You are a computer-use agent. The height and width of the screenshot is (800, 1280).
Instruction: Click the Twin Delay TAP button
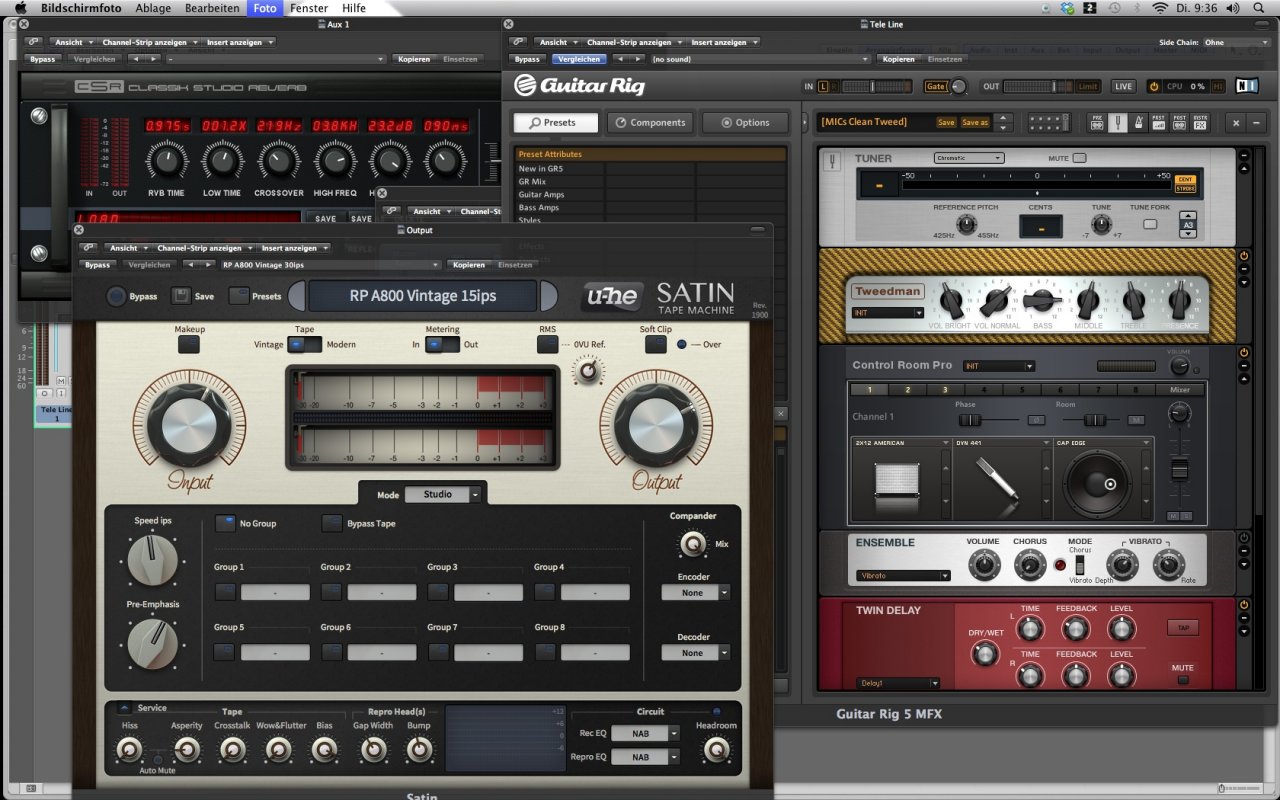tap(1182, 628)
